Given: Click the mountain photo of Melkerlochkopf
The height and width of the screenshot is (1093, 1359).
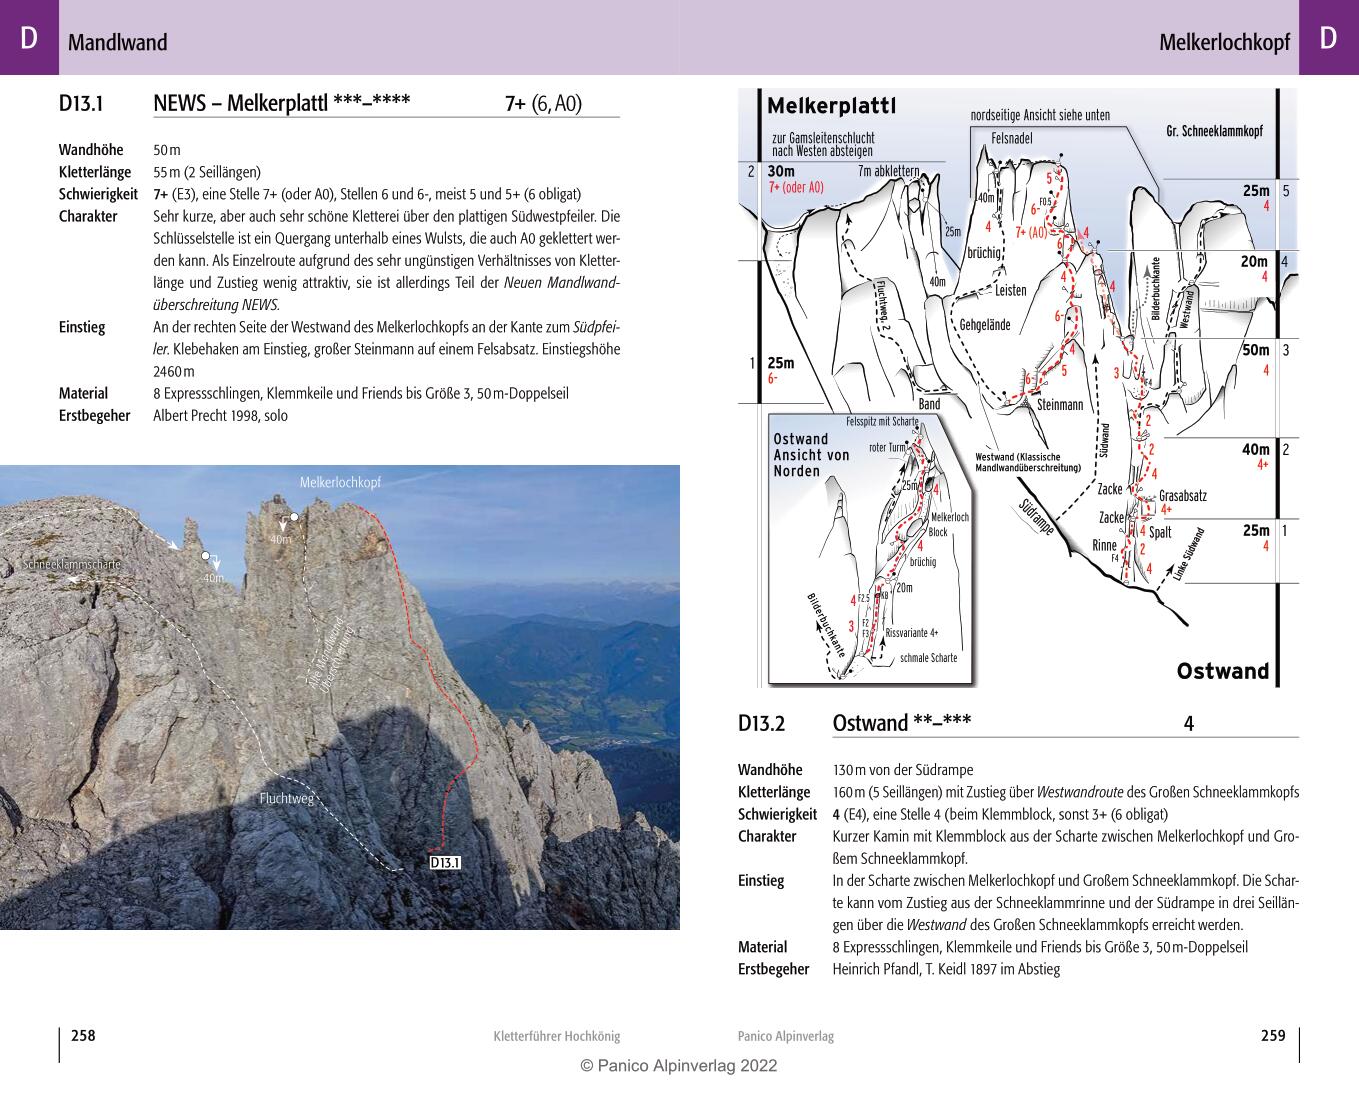Looking at the screenshot, I should [x=340, y=697].
